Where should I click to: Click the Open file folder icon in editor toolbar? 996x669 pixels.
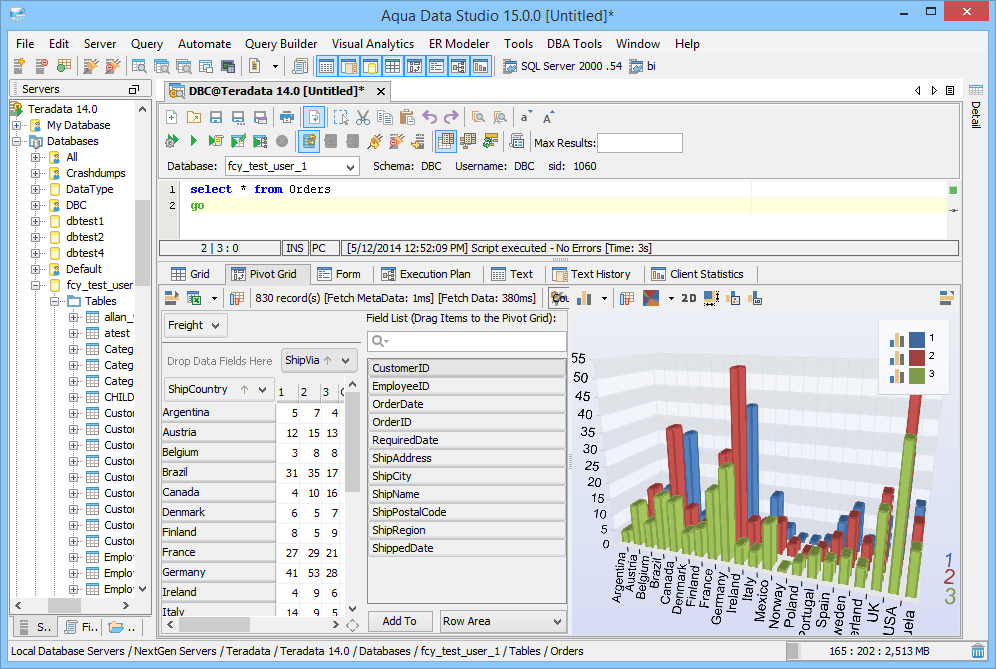(194, 117)
